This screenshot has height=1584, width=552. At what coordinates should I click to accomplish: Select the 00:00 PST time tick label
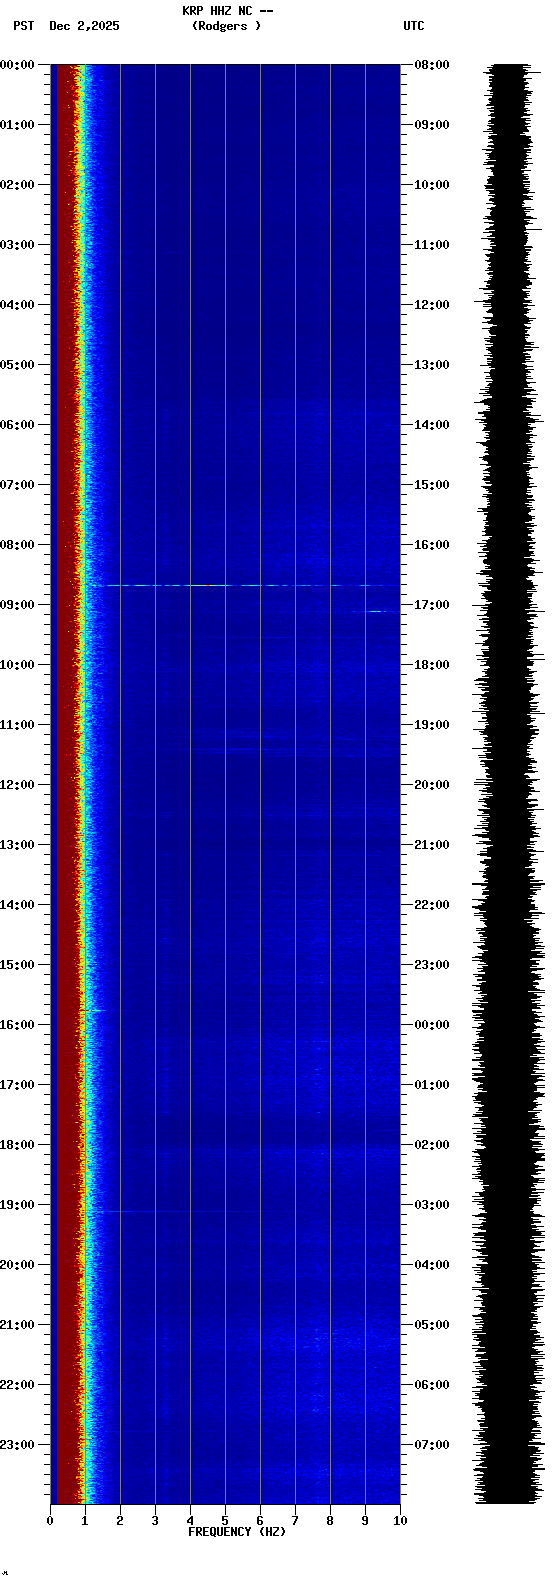(x=17, y=65)
